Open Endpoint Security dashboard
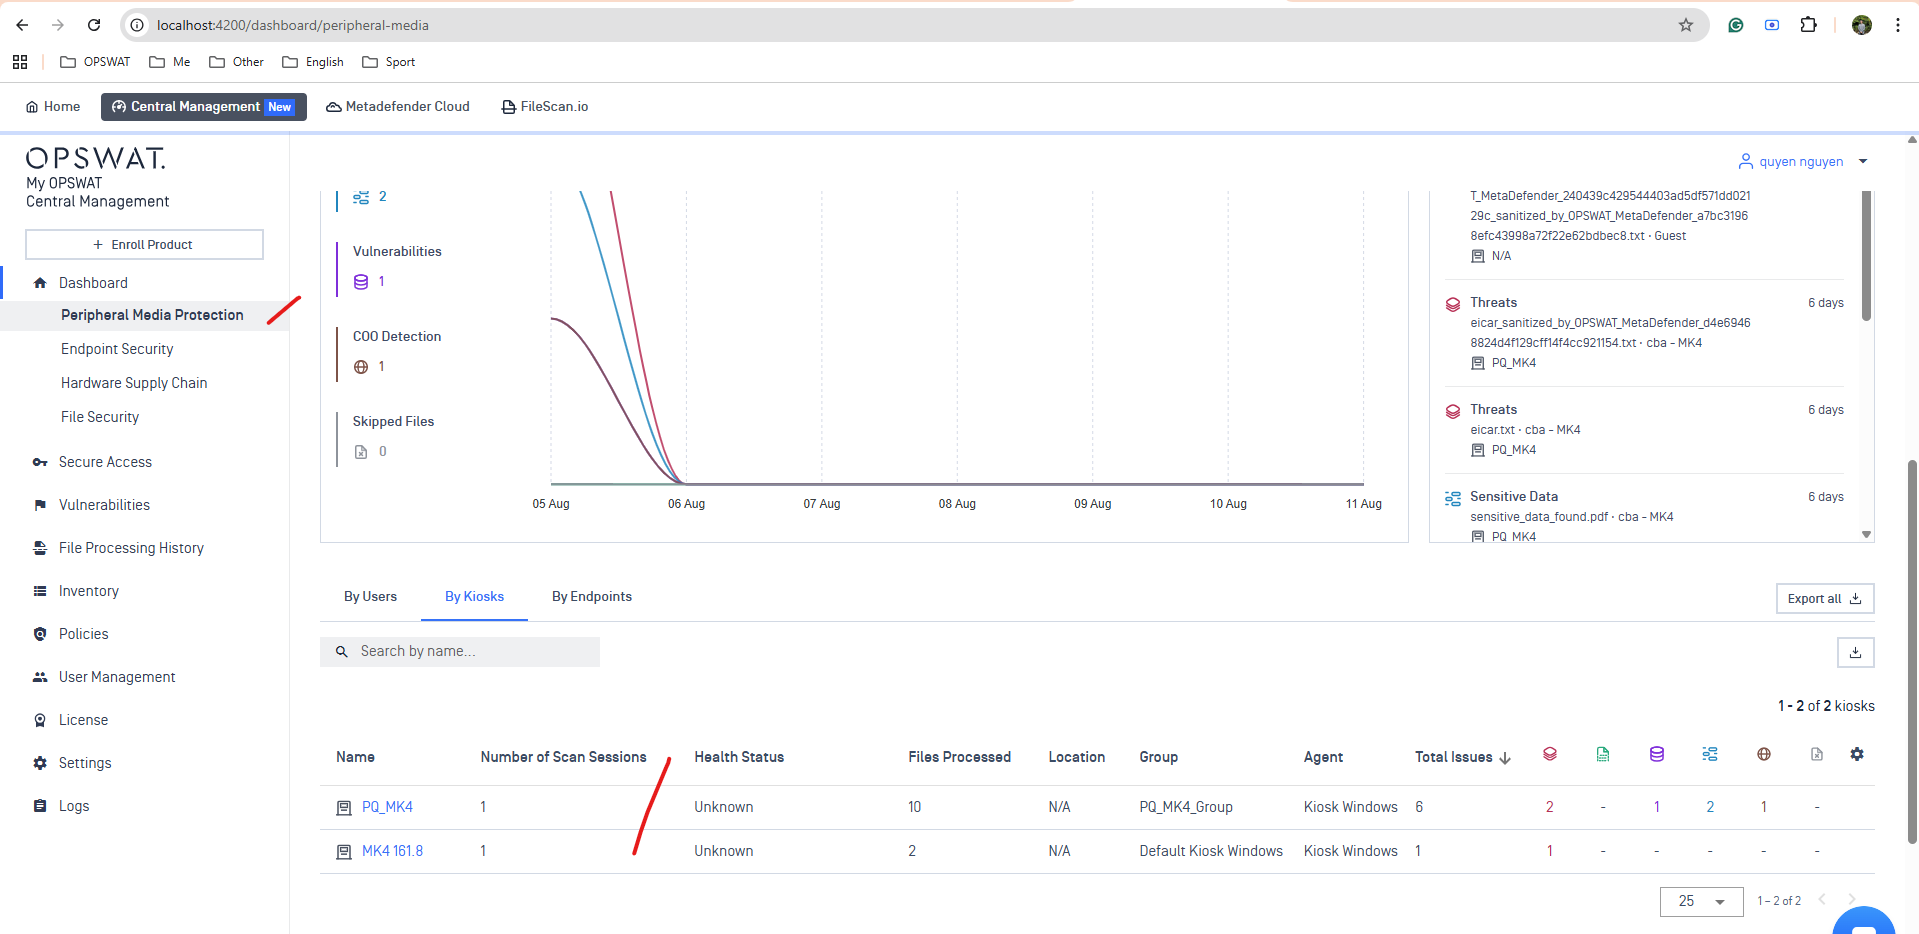The image size is (1919, 934). (x=117, y=349)
